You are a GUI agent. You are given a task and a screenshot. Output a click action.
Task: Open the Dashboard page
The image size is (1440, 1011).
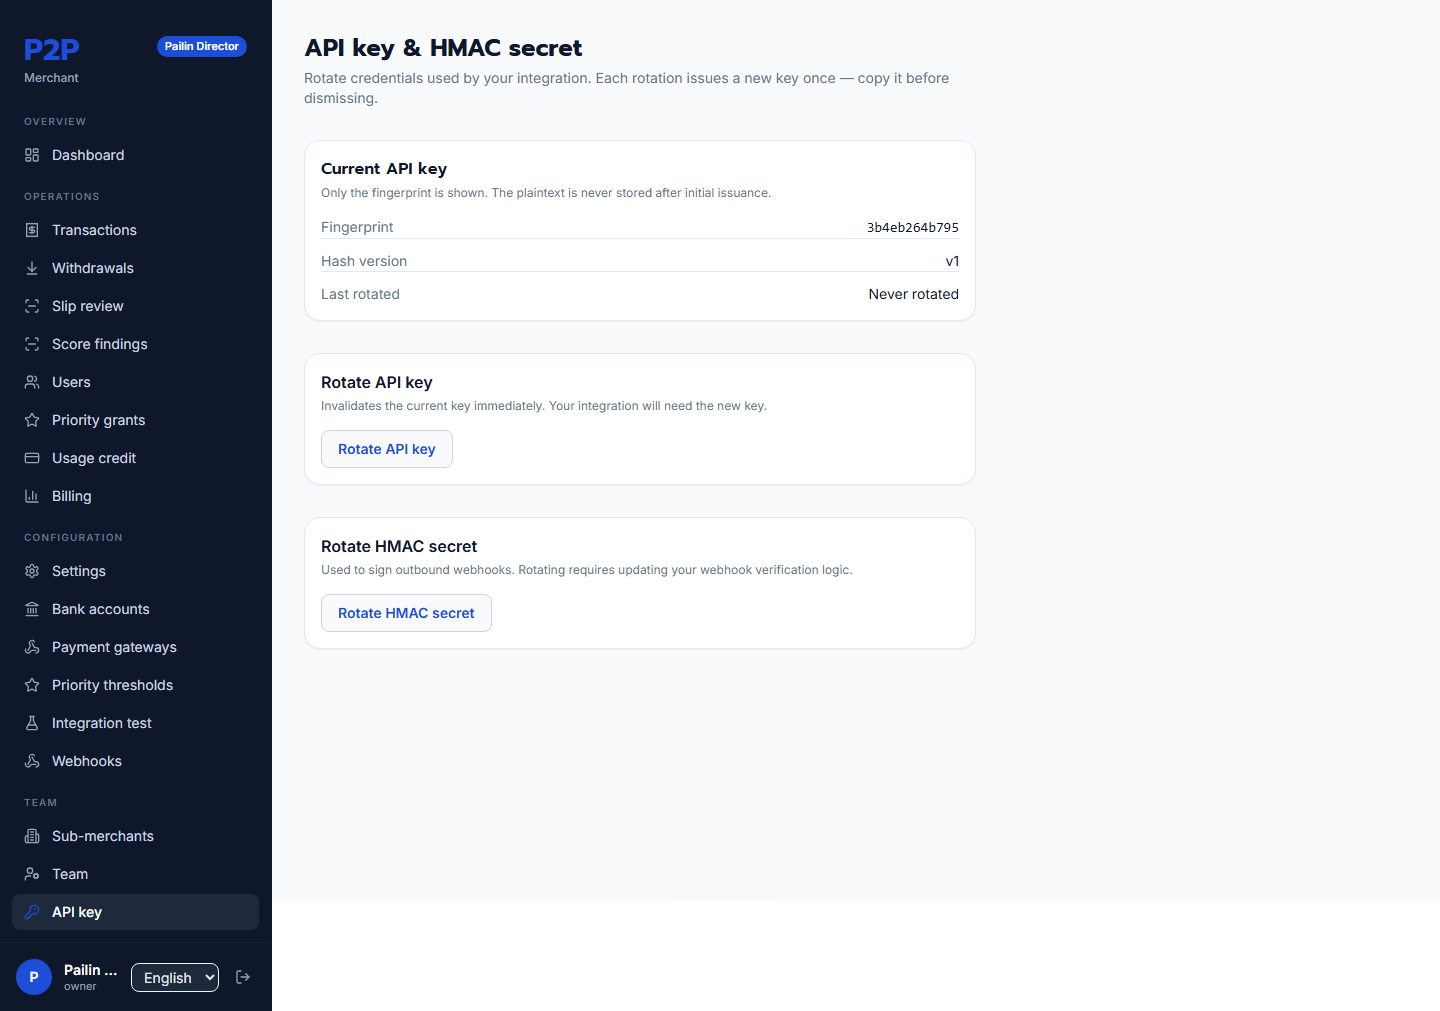(x=135, y=155)
